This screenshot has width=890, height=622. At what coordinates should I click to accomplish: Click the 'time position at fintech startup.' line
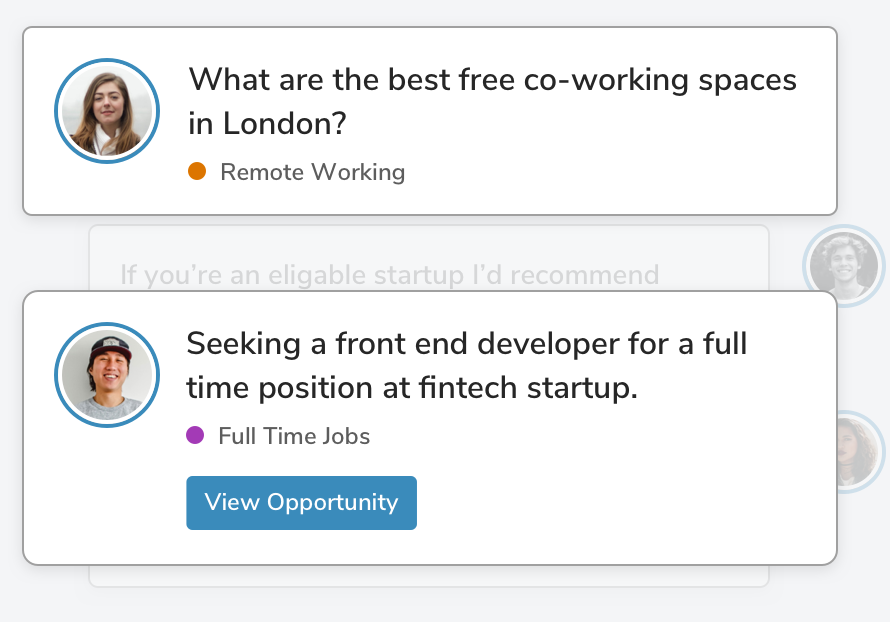(x=412, y=388)
